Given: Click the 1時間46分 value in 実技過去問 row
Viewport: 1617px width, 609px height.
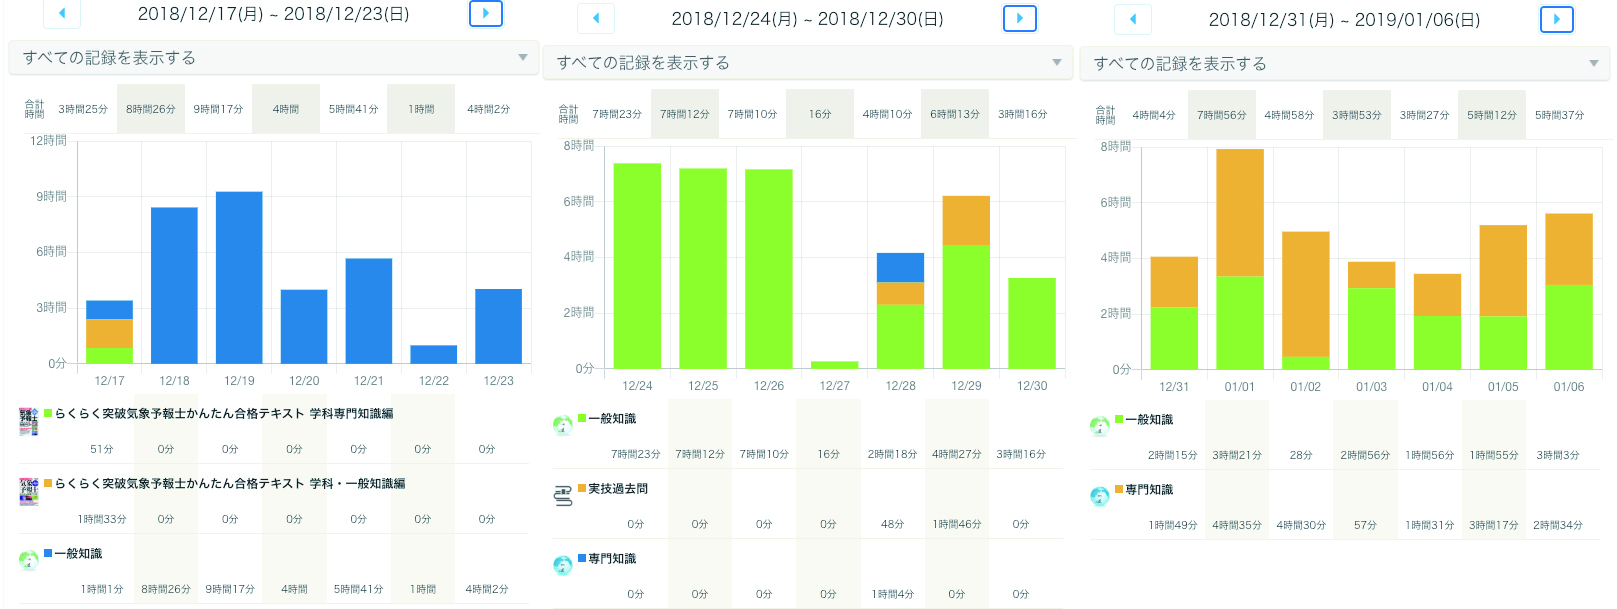Looking at the screenshot, I should point(957,524).
